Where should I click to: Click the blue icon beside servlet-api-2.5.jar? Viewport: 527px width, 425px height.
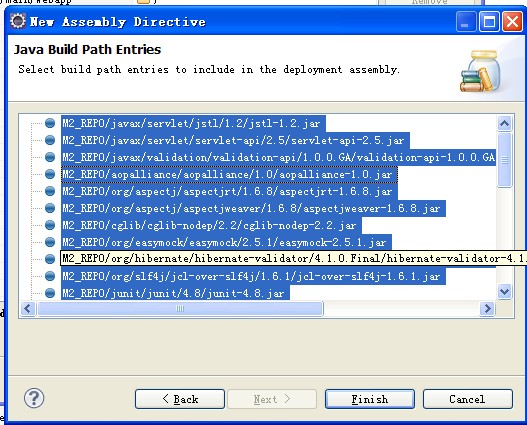(x=50, y=140)
